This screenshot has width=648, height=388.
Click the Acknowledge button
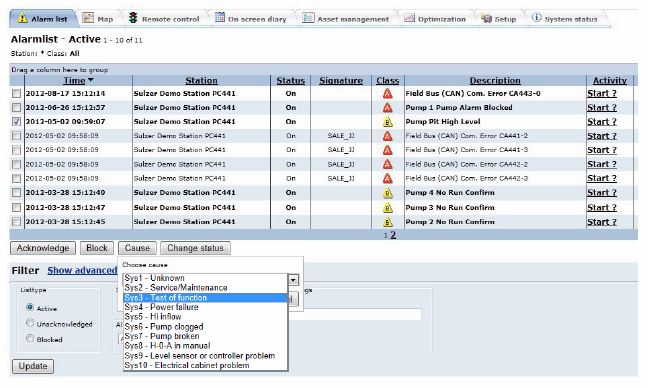pyautogui.click(x=43, y=248)
